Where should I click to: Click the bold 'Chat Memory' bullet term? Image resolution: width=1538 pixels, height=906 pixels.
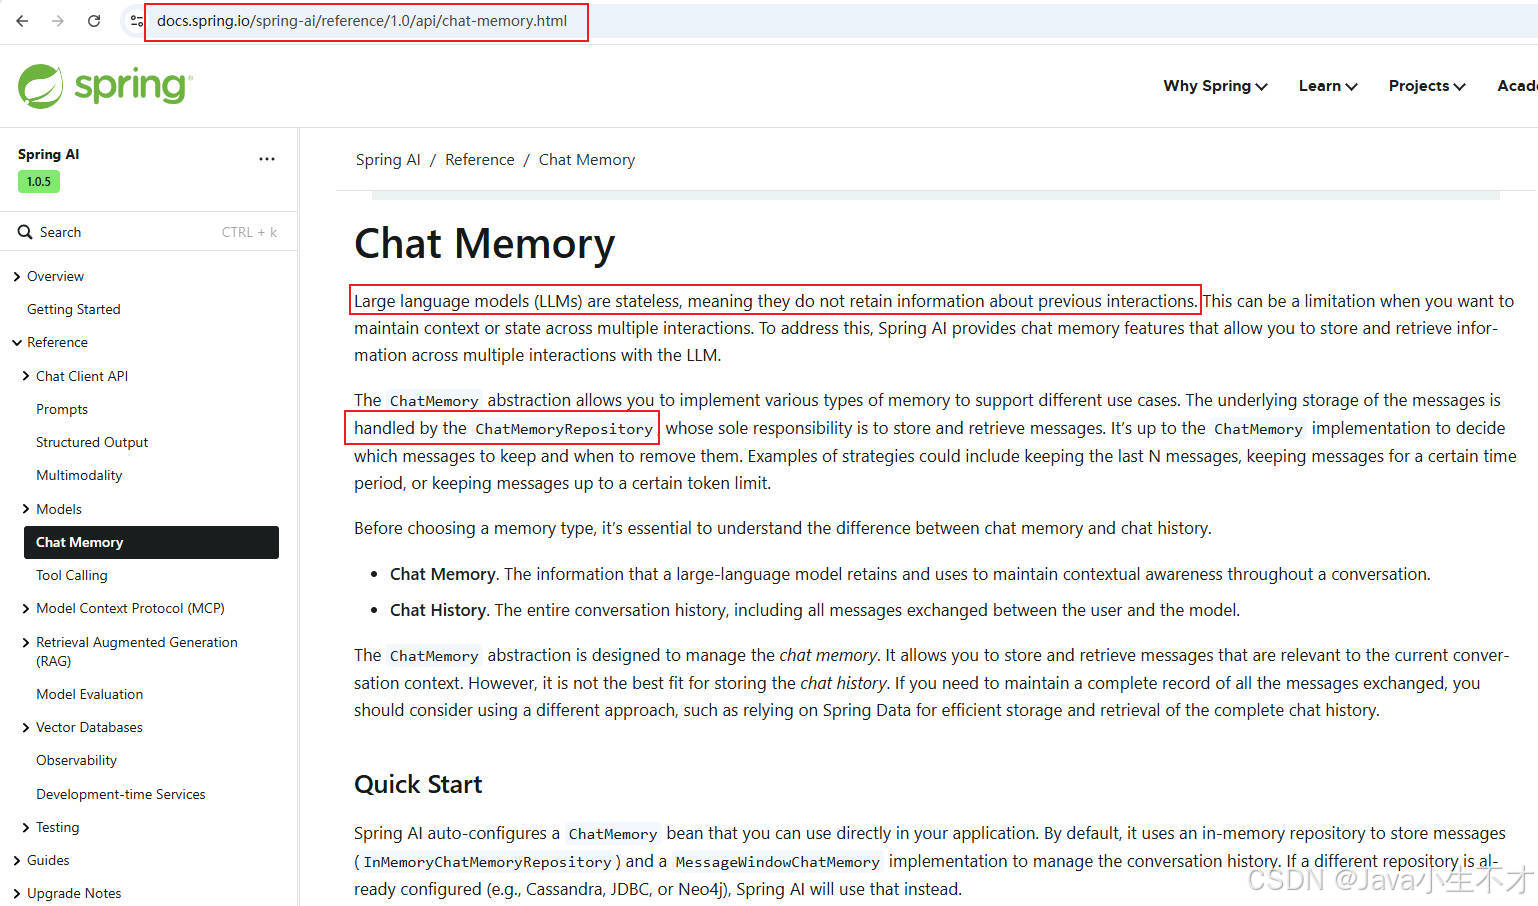pos(442,574)
